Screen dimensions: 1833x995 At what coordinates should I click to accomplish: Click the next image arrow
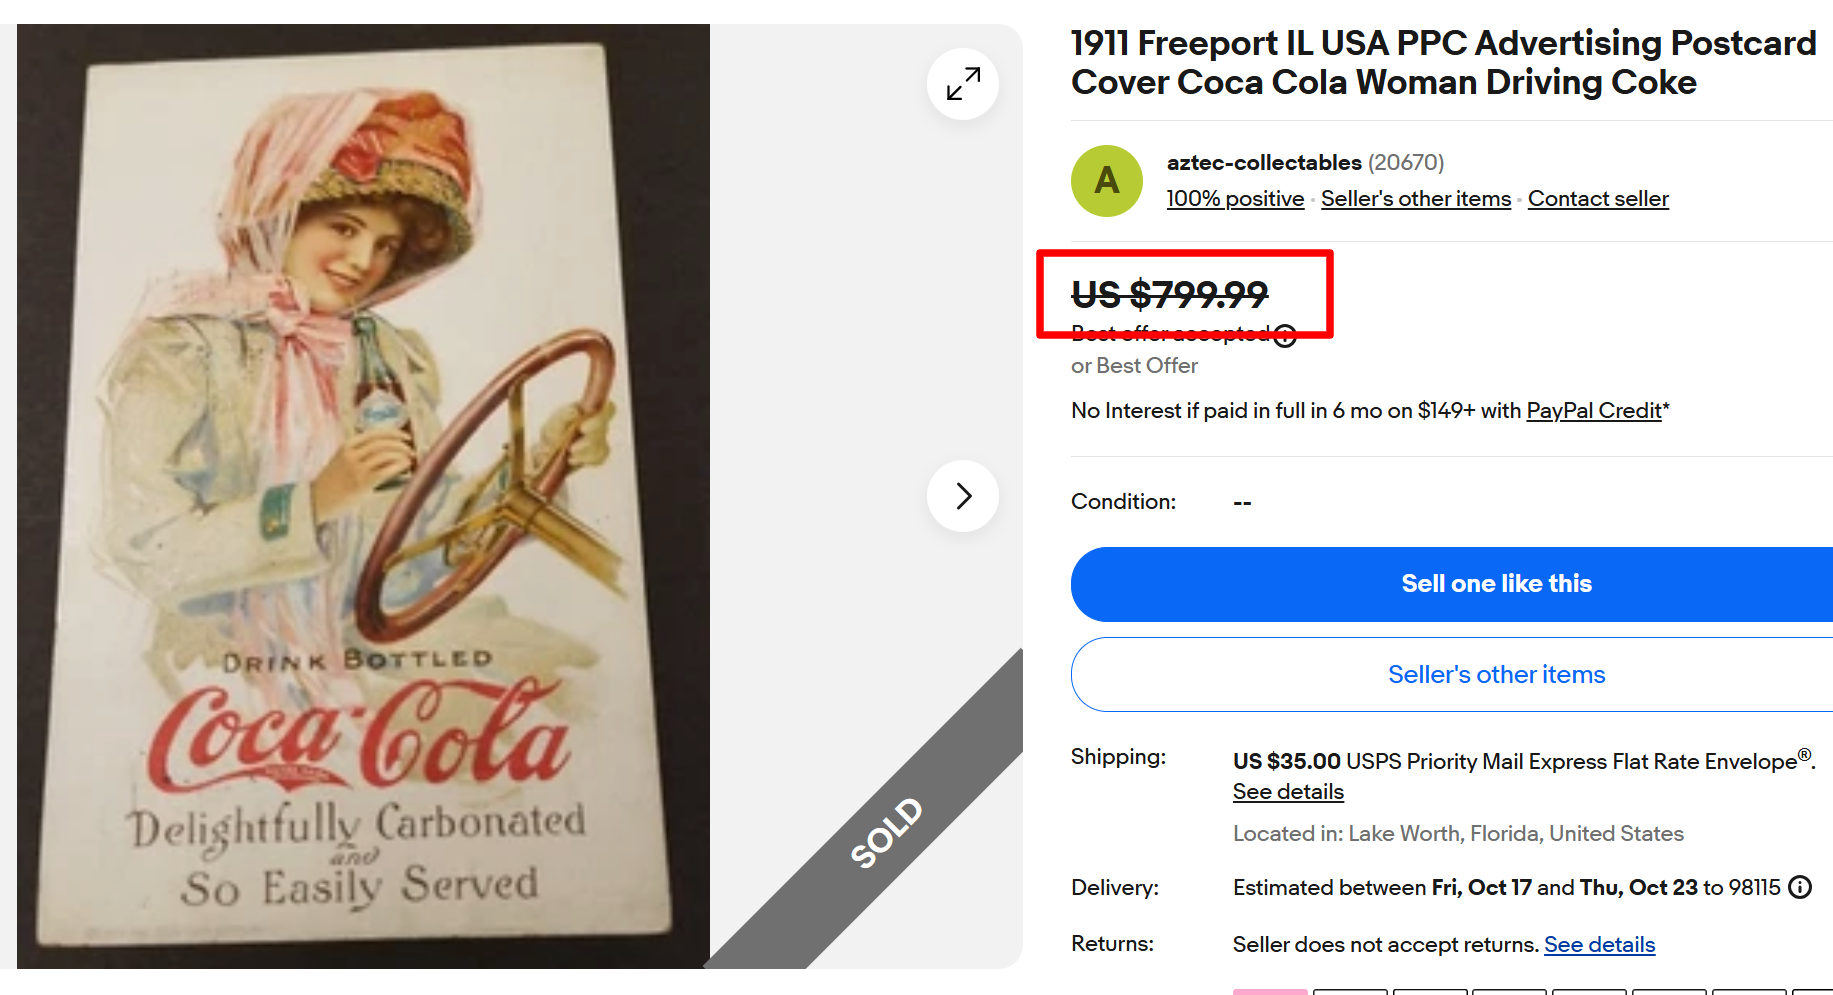[x=962, y=495]
